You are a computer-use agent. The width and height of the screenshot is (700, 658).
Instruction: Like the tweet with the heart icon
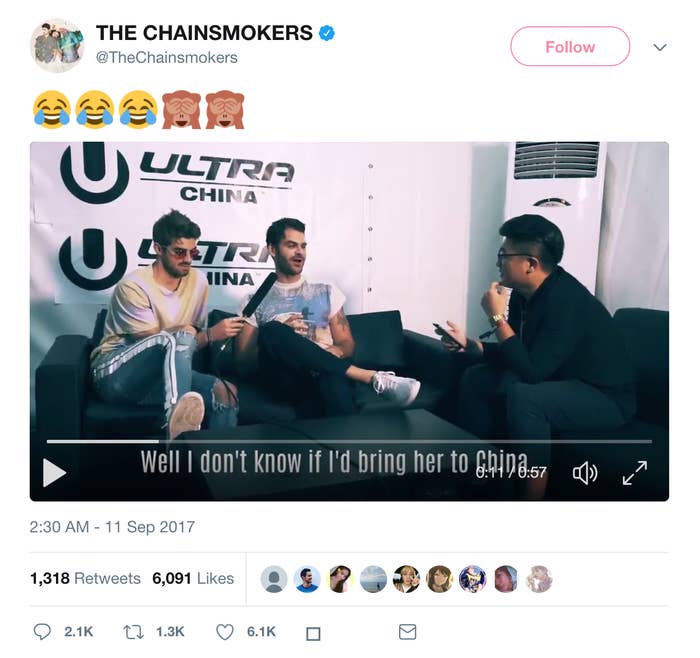(225, 632)
